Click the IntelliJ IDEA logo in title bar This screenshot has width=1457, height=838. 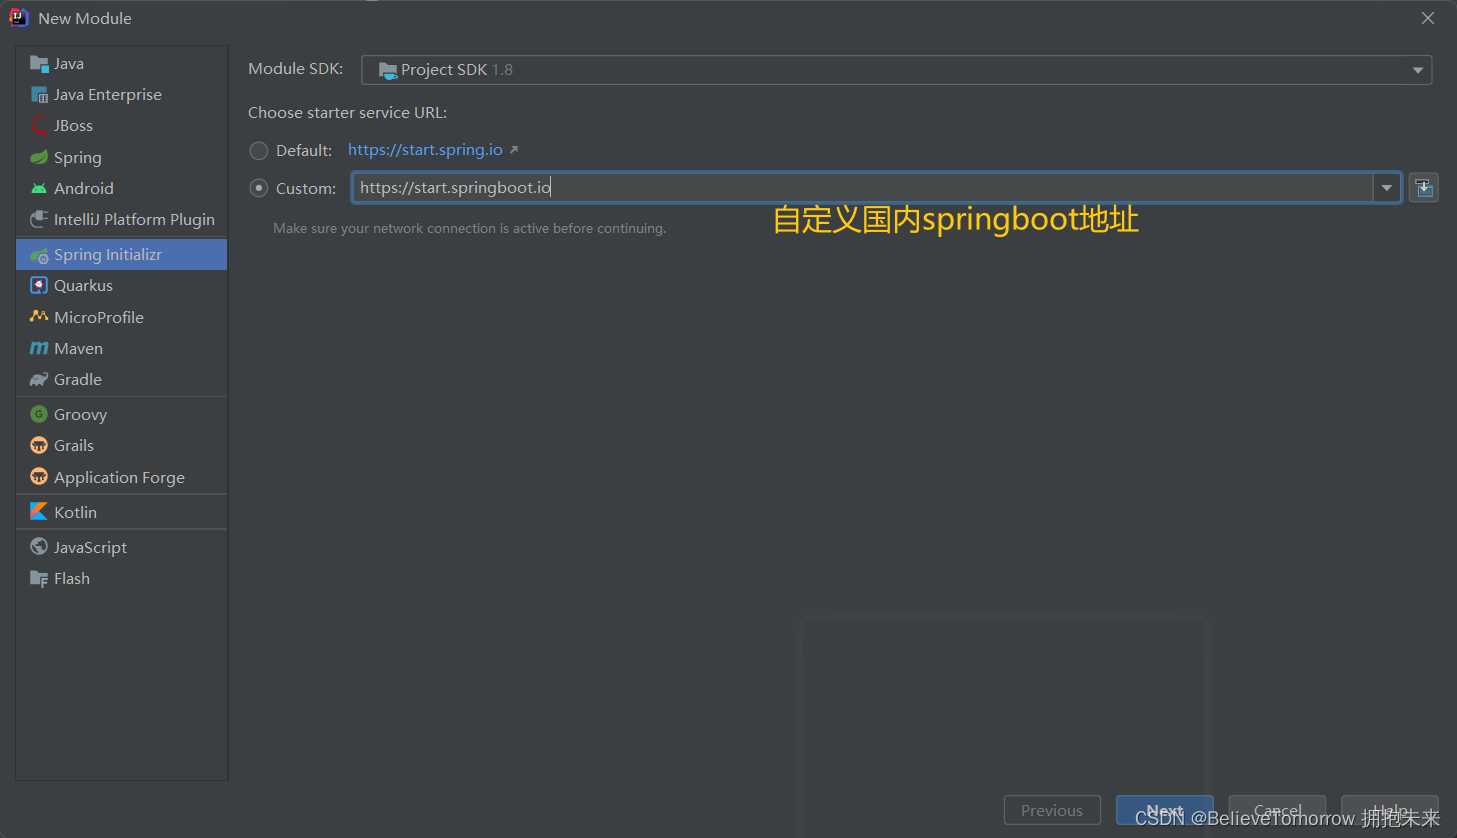18,17
